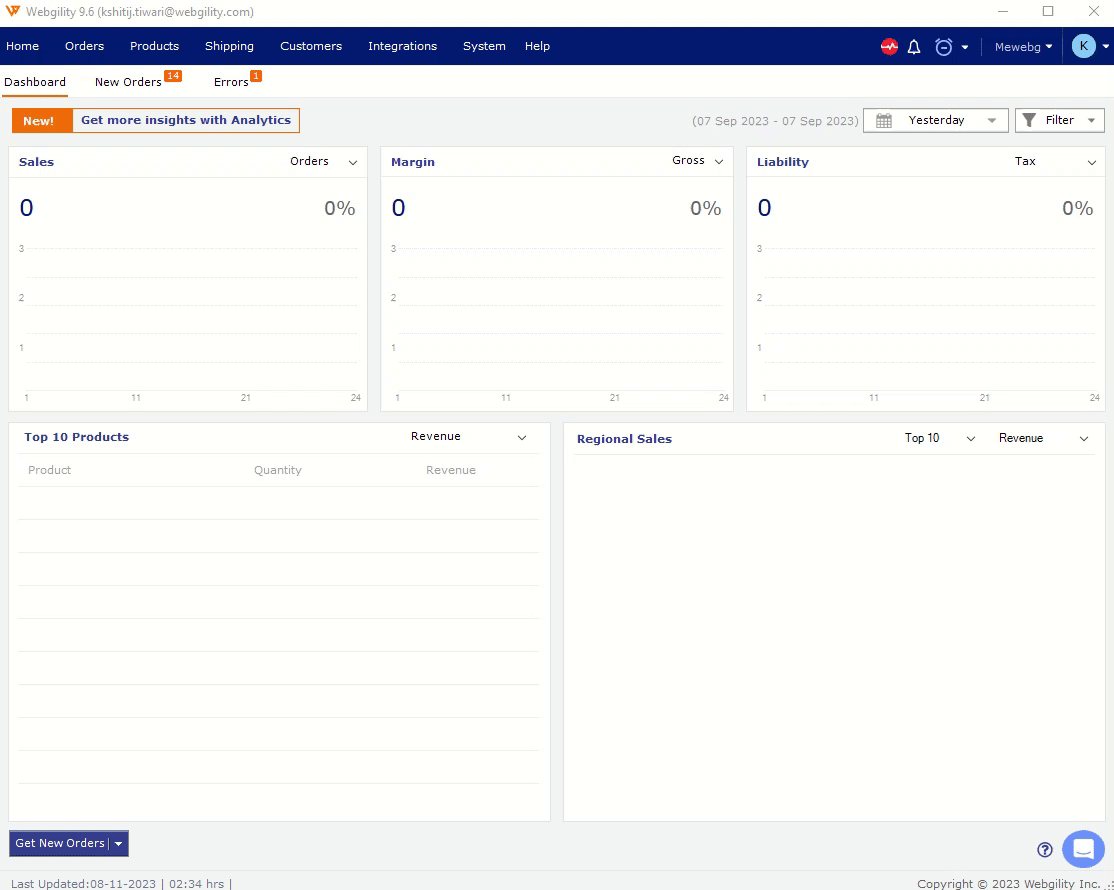Click the Regional Sales heading

click(624, 439)
